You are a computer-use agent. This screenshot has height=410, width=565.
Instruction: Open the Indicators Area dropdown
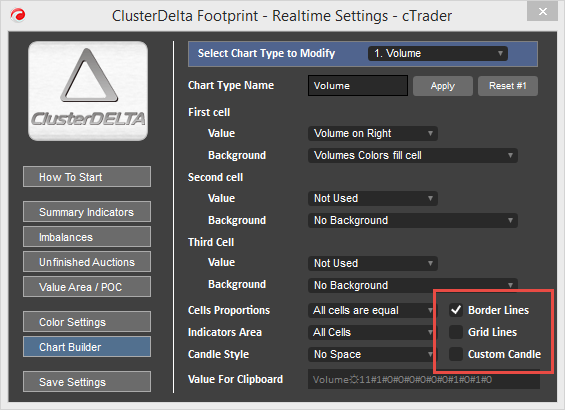[x=371, y=332]
